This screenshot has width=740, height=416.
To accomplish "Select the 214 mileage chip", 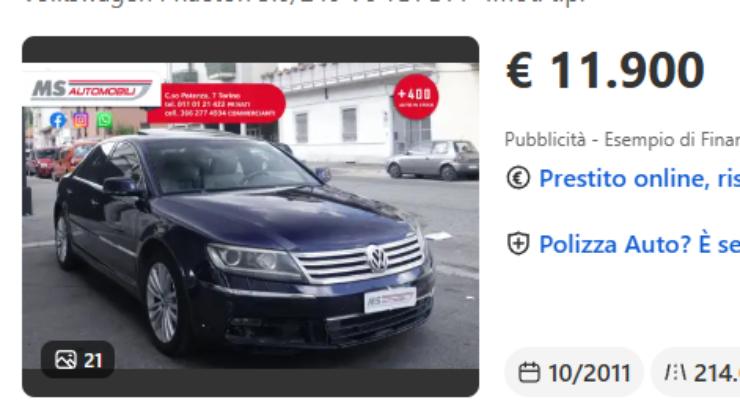I will coord(696,373).
